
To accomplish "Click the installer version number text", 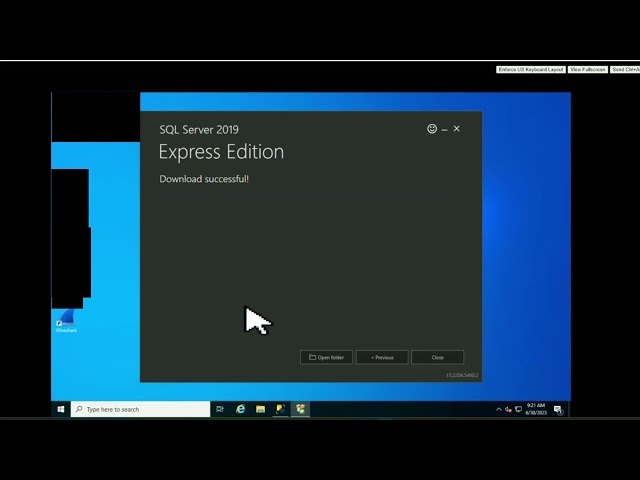I will (x=462, y=375).
